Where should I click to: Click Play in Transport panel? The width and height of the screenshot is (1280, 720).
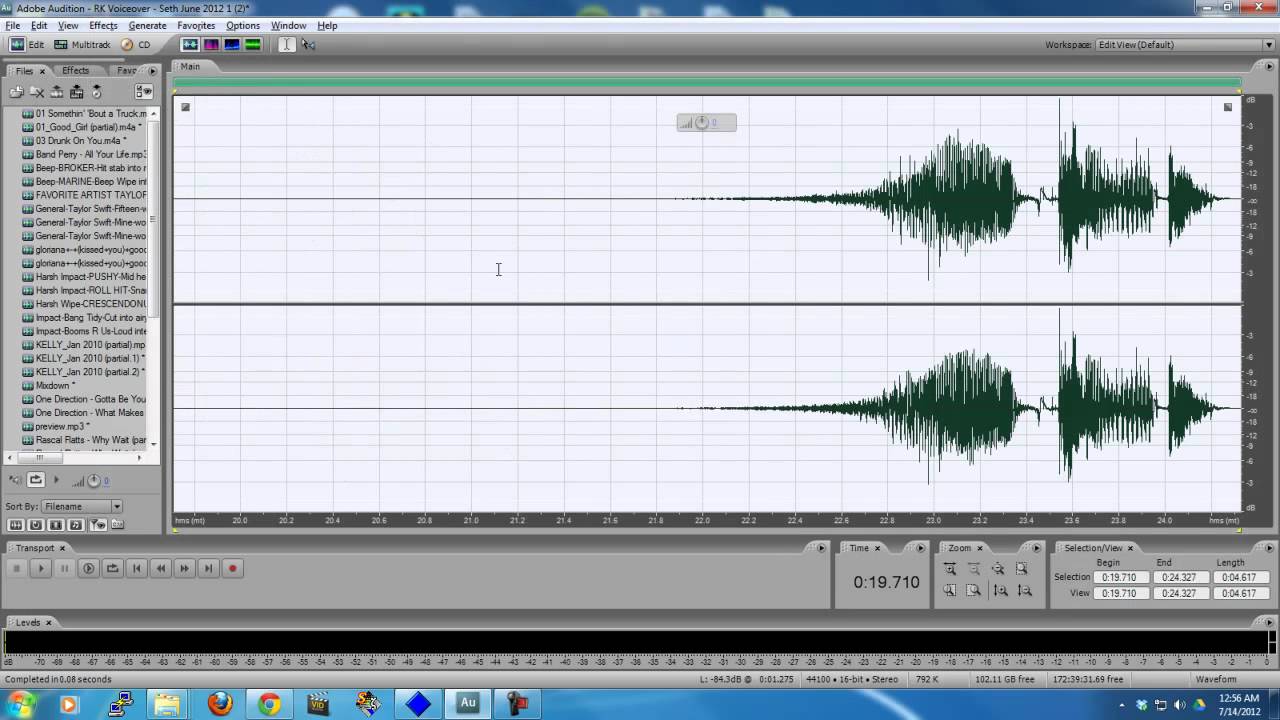[40, 568]
